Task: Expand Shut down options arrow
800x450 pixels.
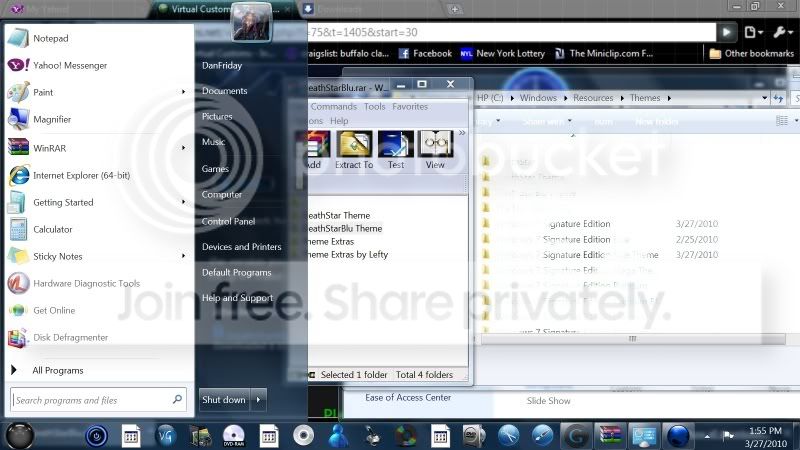Action: 259,399
